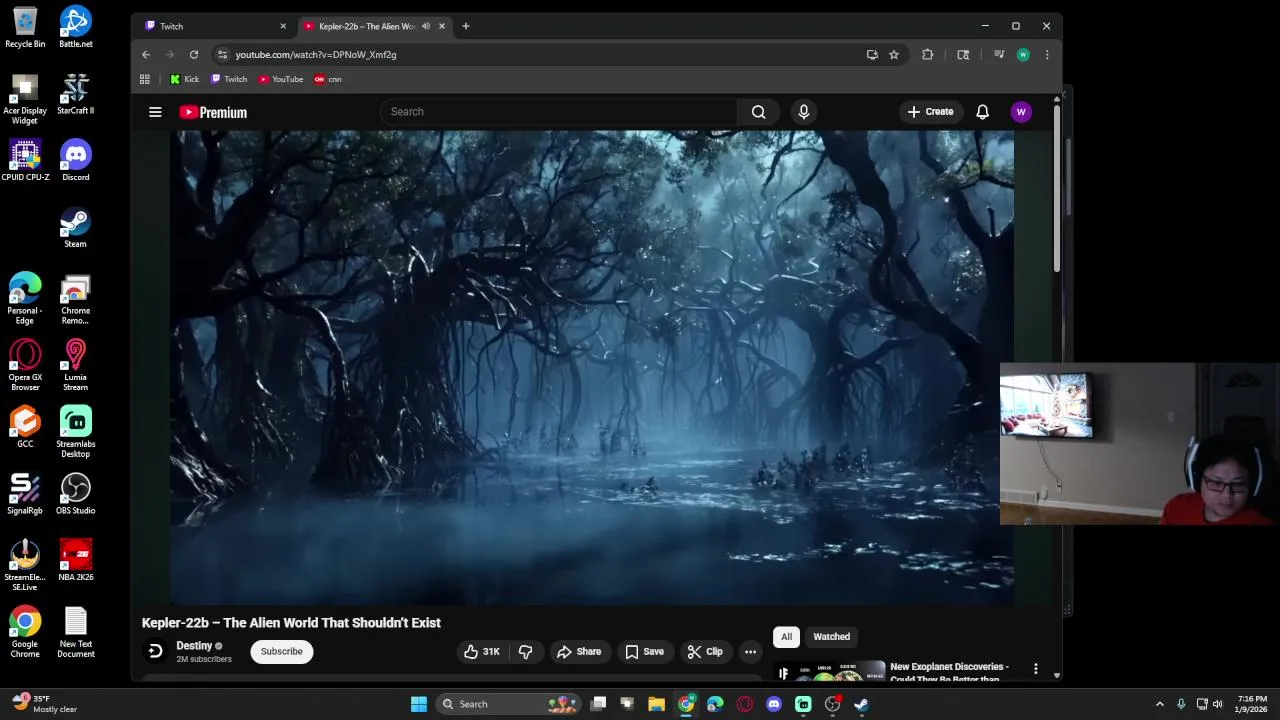Share the video
1280x720 pixels.
coord(579,652)
